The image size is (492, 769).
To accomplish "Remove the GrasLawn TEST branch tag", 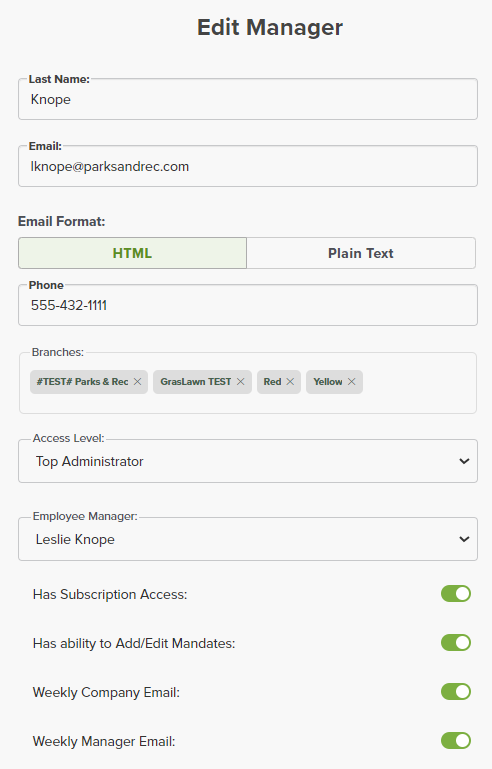I will [x=240, y=382].
